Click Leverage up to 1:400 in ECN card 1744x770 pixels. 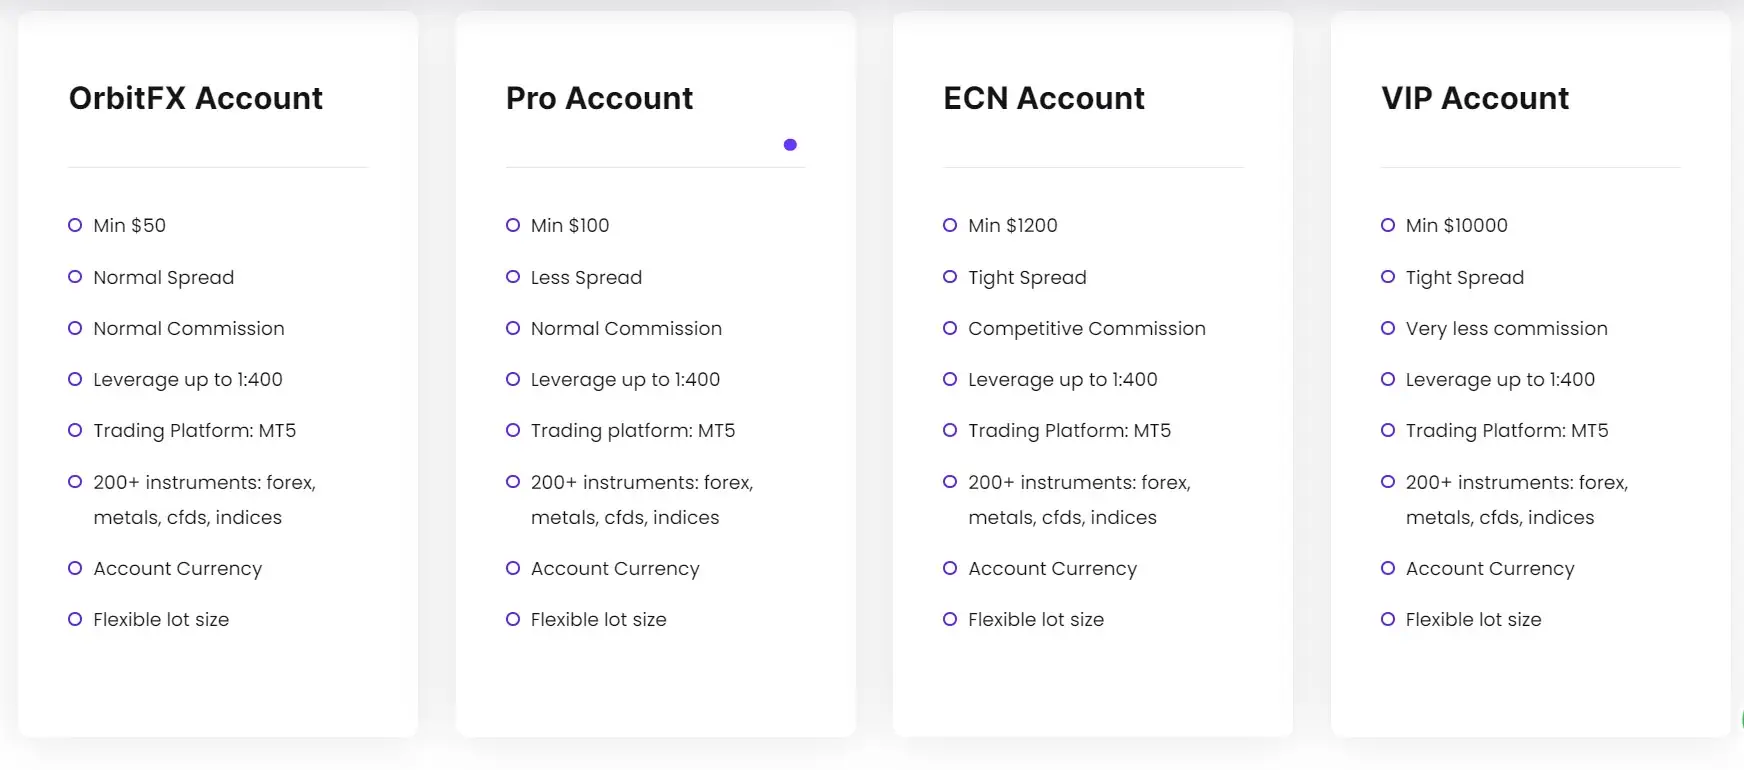tap(1063, 380)
